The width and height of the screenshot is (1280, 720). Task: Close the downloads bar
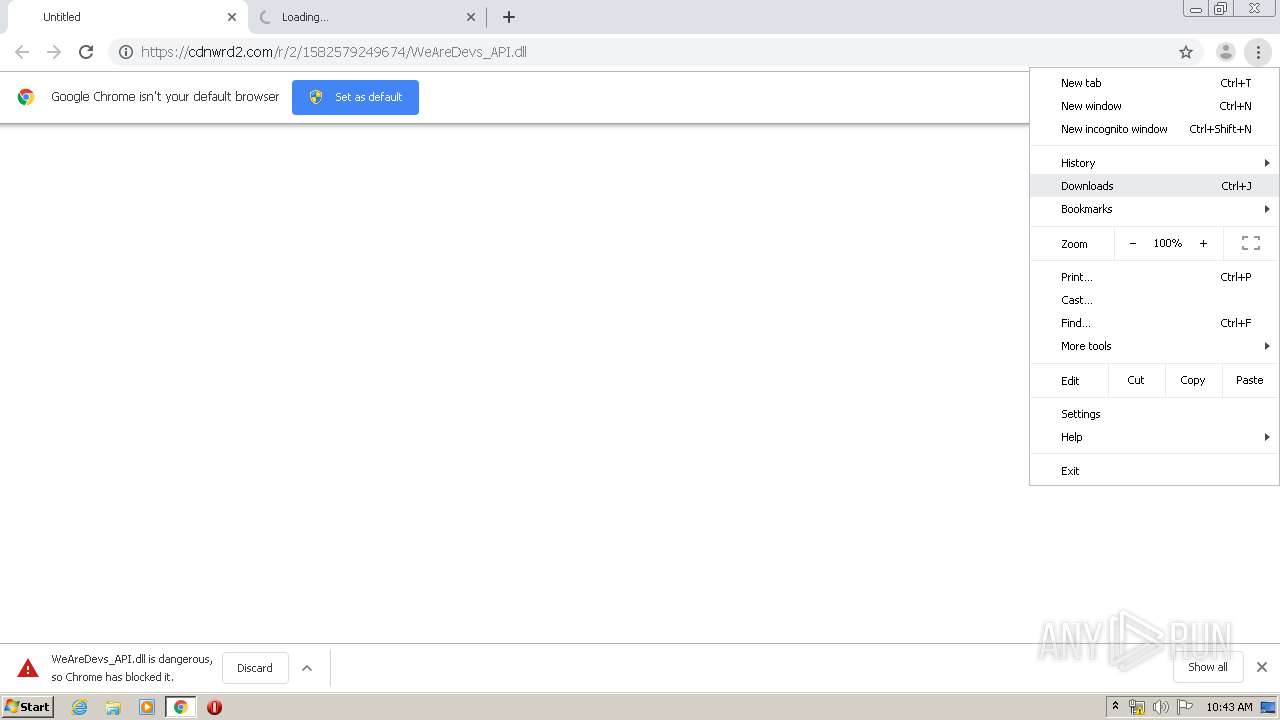[x=1262, y=667]
